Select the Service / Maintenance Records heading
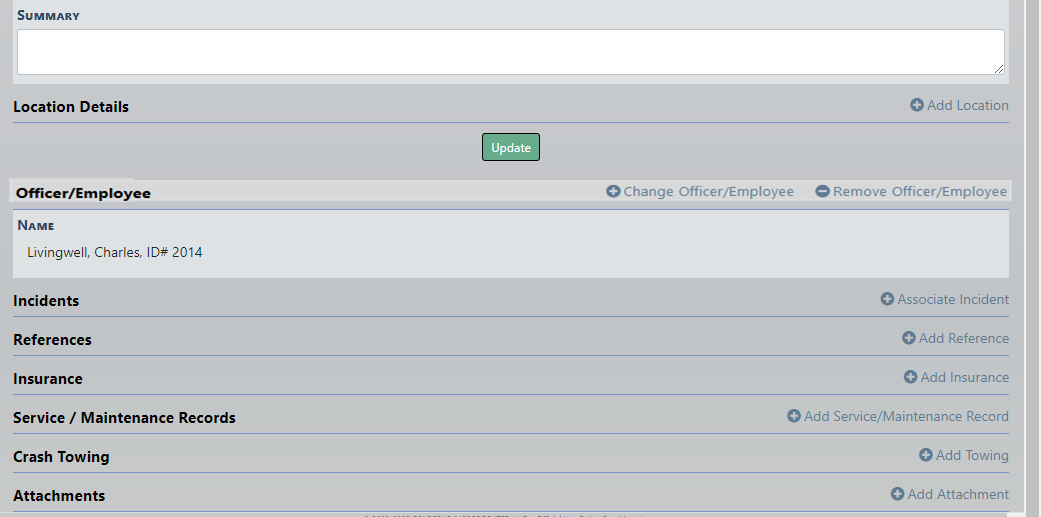Viewport: 1041px width, 517px height. (124, 418)
